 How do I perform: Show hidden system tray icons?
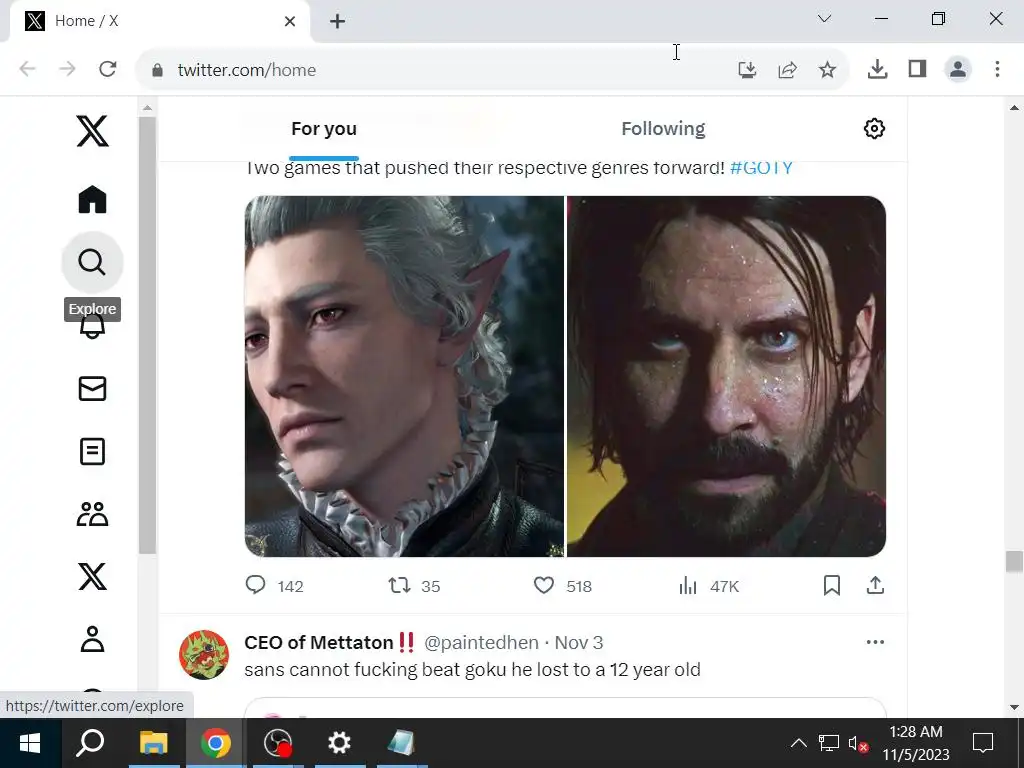(x=798, y=743)
